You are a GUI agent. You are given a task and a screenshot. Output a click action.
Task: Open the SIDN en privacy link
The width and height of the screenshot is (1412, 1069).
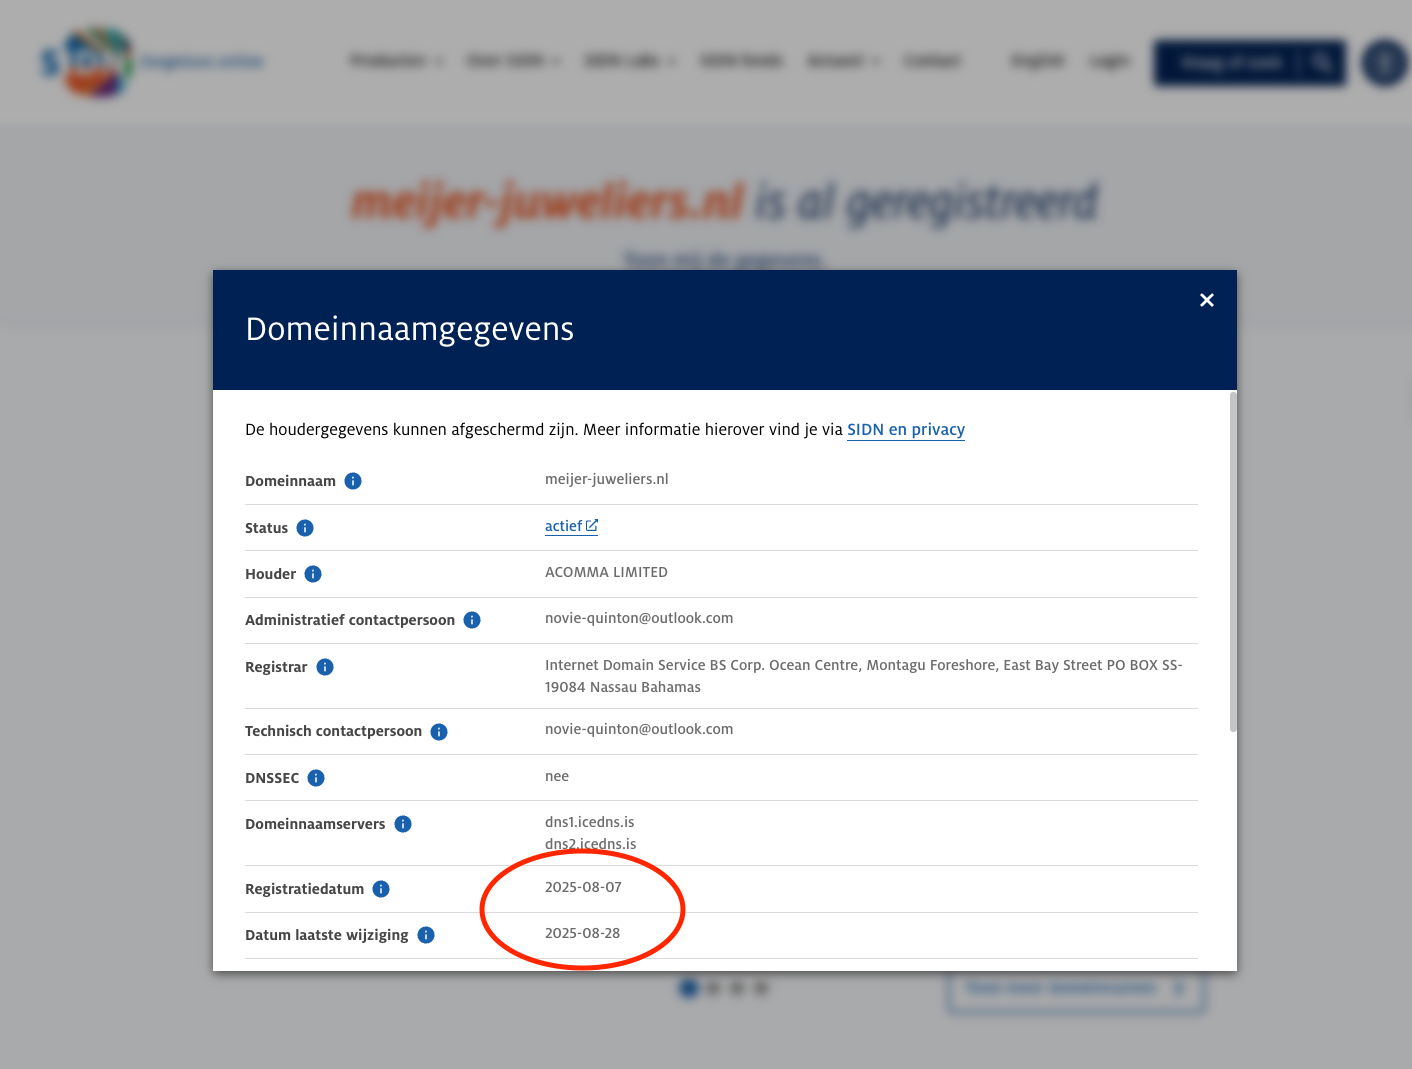pyautogui.click(x=905, y=430)
